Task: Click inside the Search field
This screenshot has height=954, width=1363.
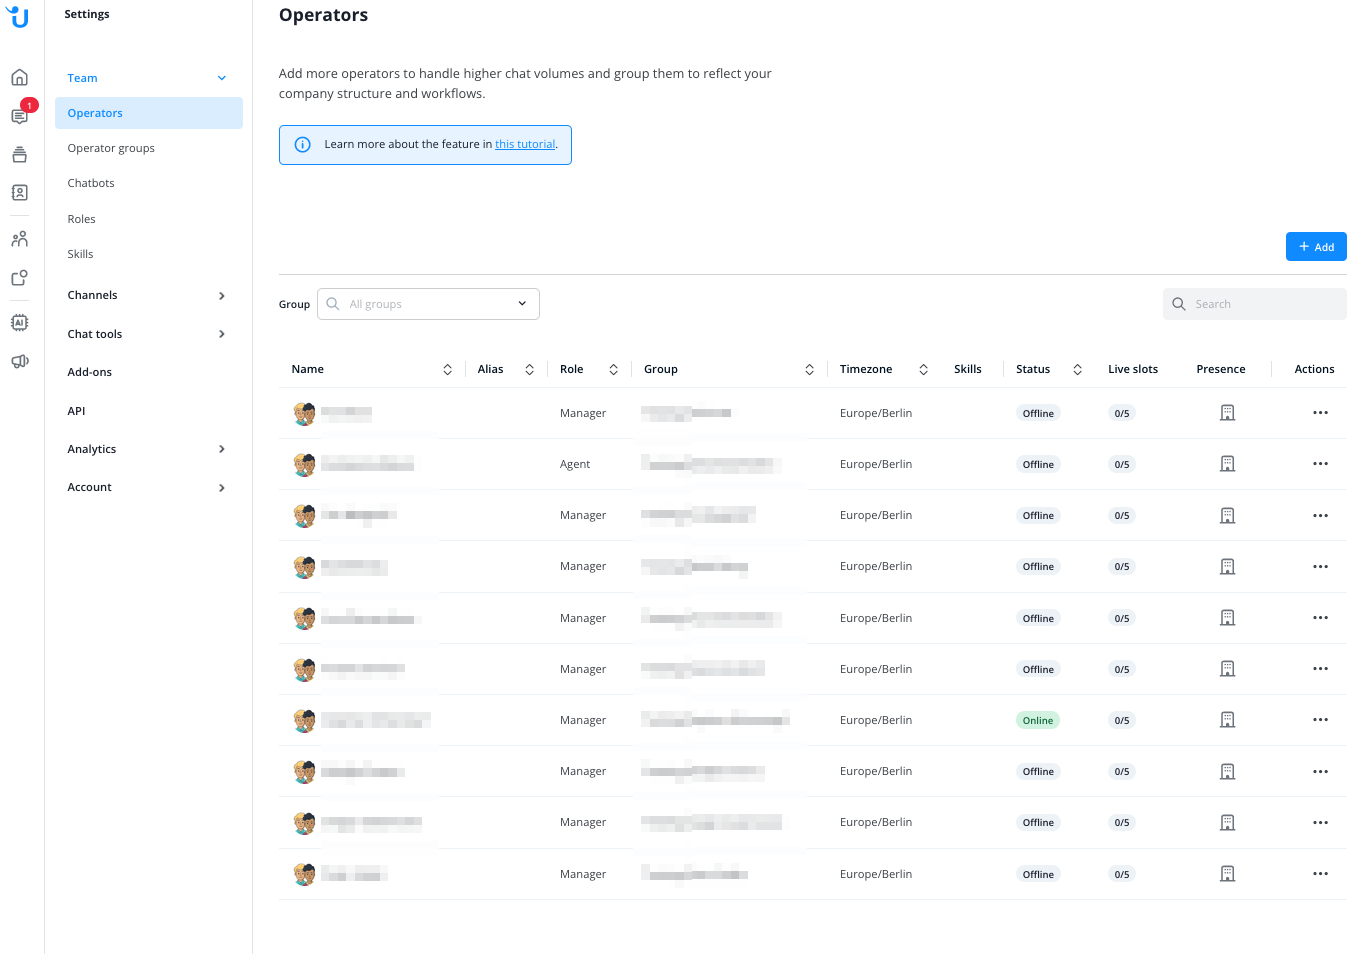Action: [x=1254, y=303]
